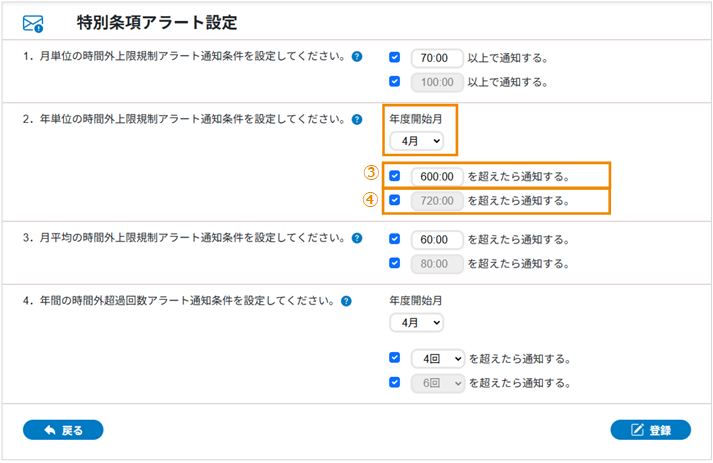The image size is (713, 463).
Task: Click the 60:00 monthly average input field
Action: (x=437, y=240)
